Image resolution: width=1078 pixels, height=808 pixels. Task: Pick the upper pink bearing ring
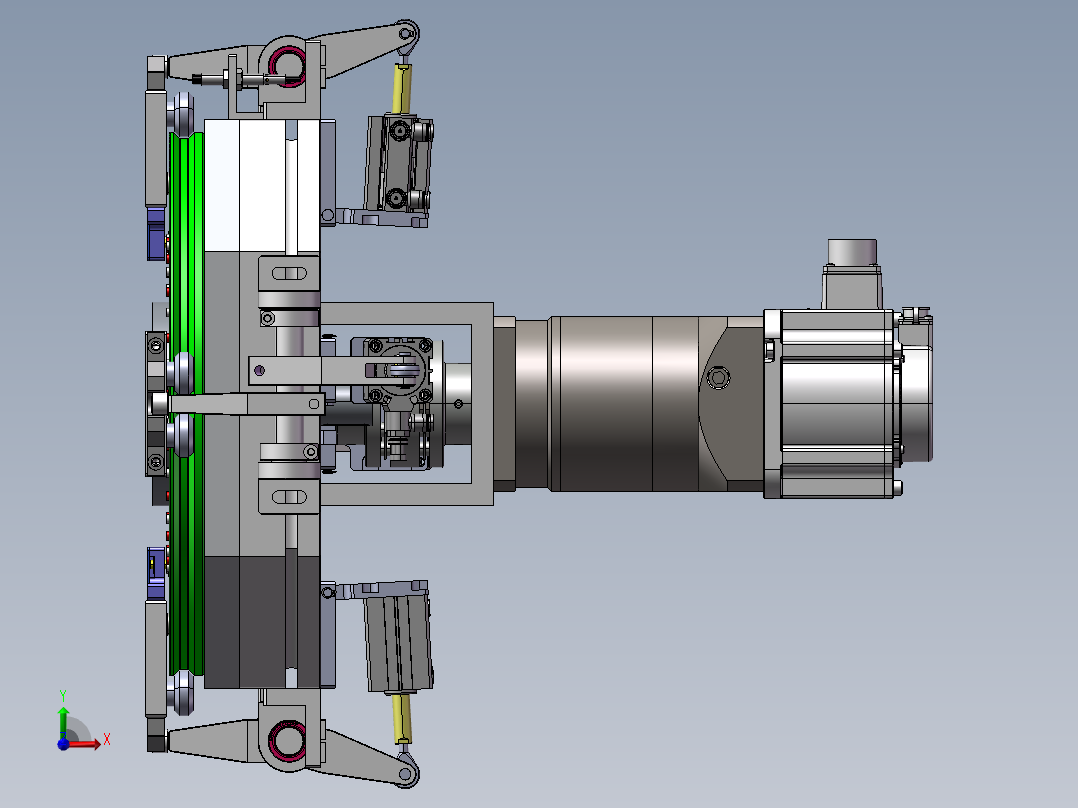pyautogui.click(x=287, y=65)
